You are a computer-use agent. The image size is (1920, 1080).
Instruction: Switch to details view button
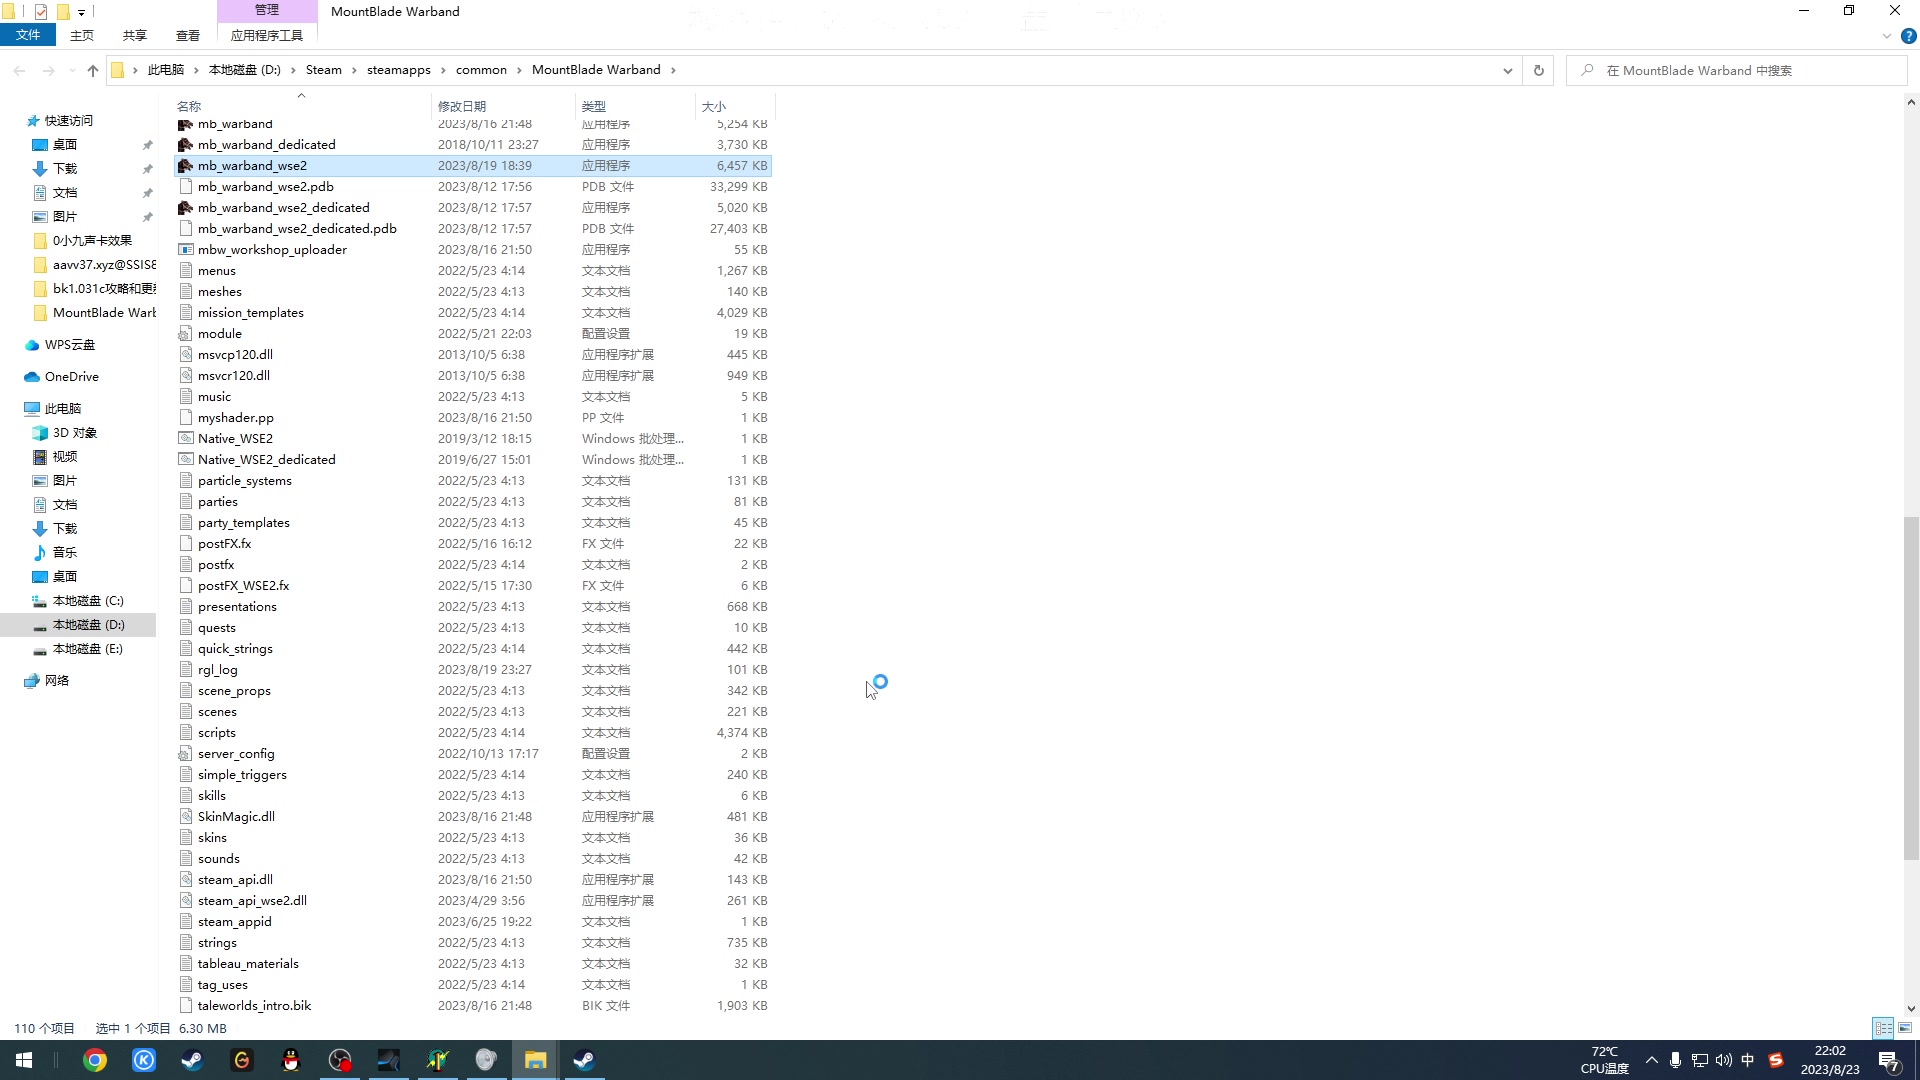pos(1883,1028)
